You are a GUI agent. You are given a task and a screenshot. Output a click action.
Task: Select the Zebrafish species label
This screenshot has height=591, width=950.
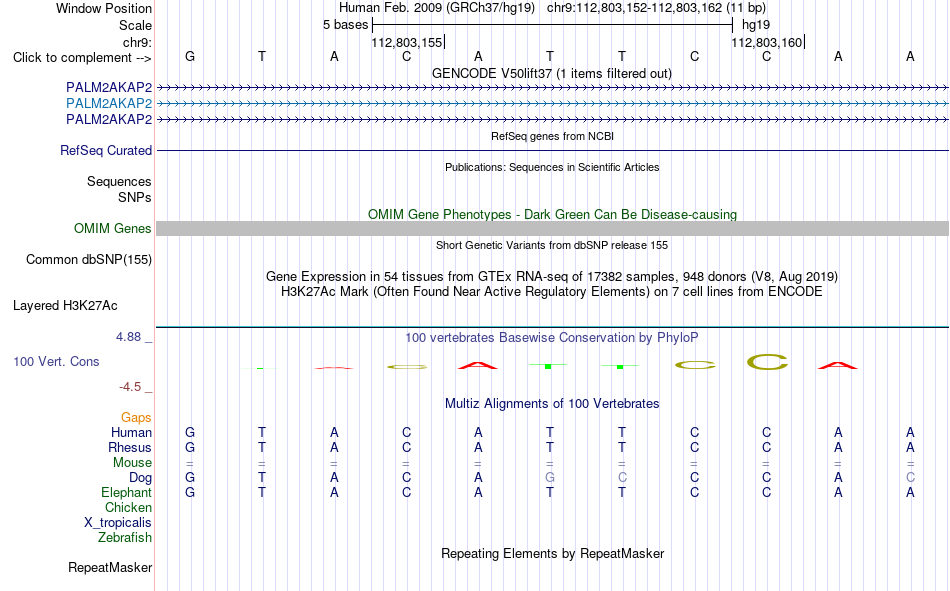click(x=125, y=537)
